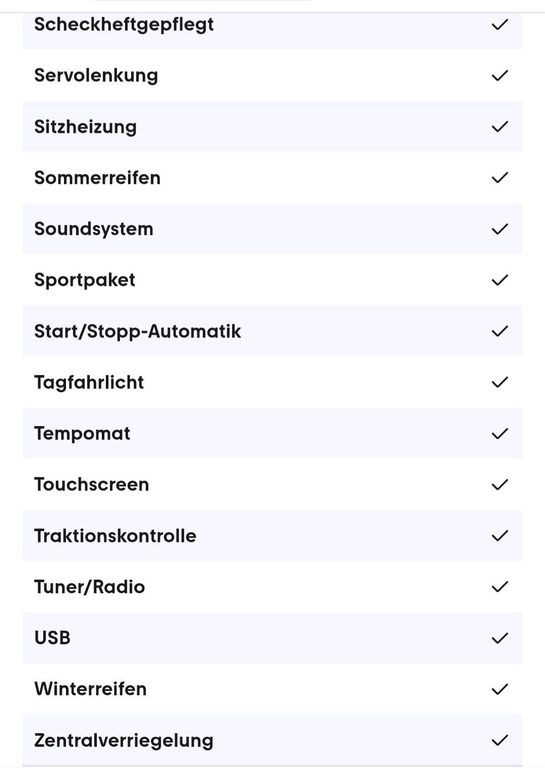The width and height of the screenshot is (545, 768).
Task: Click the Zentralverriegelung list entry
Action: pyautogui.click(x=272, y=740)
